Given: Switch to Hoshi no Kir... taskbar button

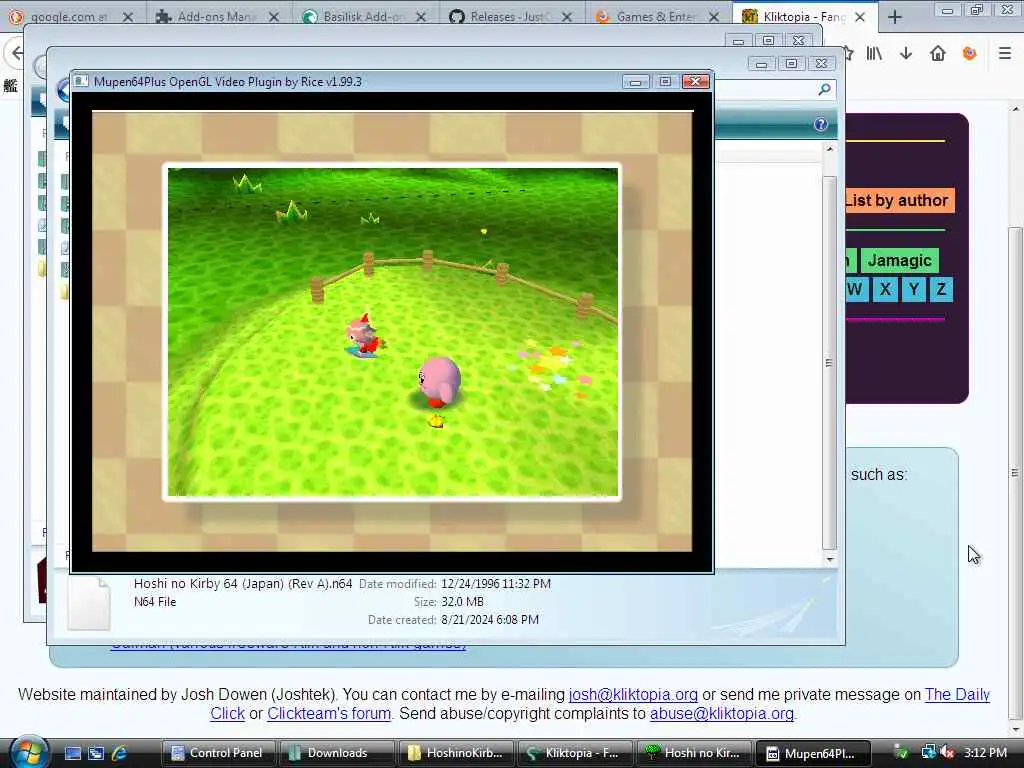Looking at the screenshot, I should tap(694, 753).
